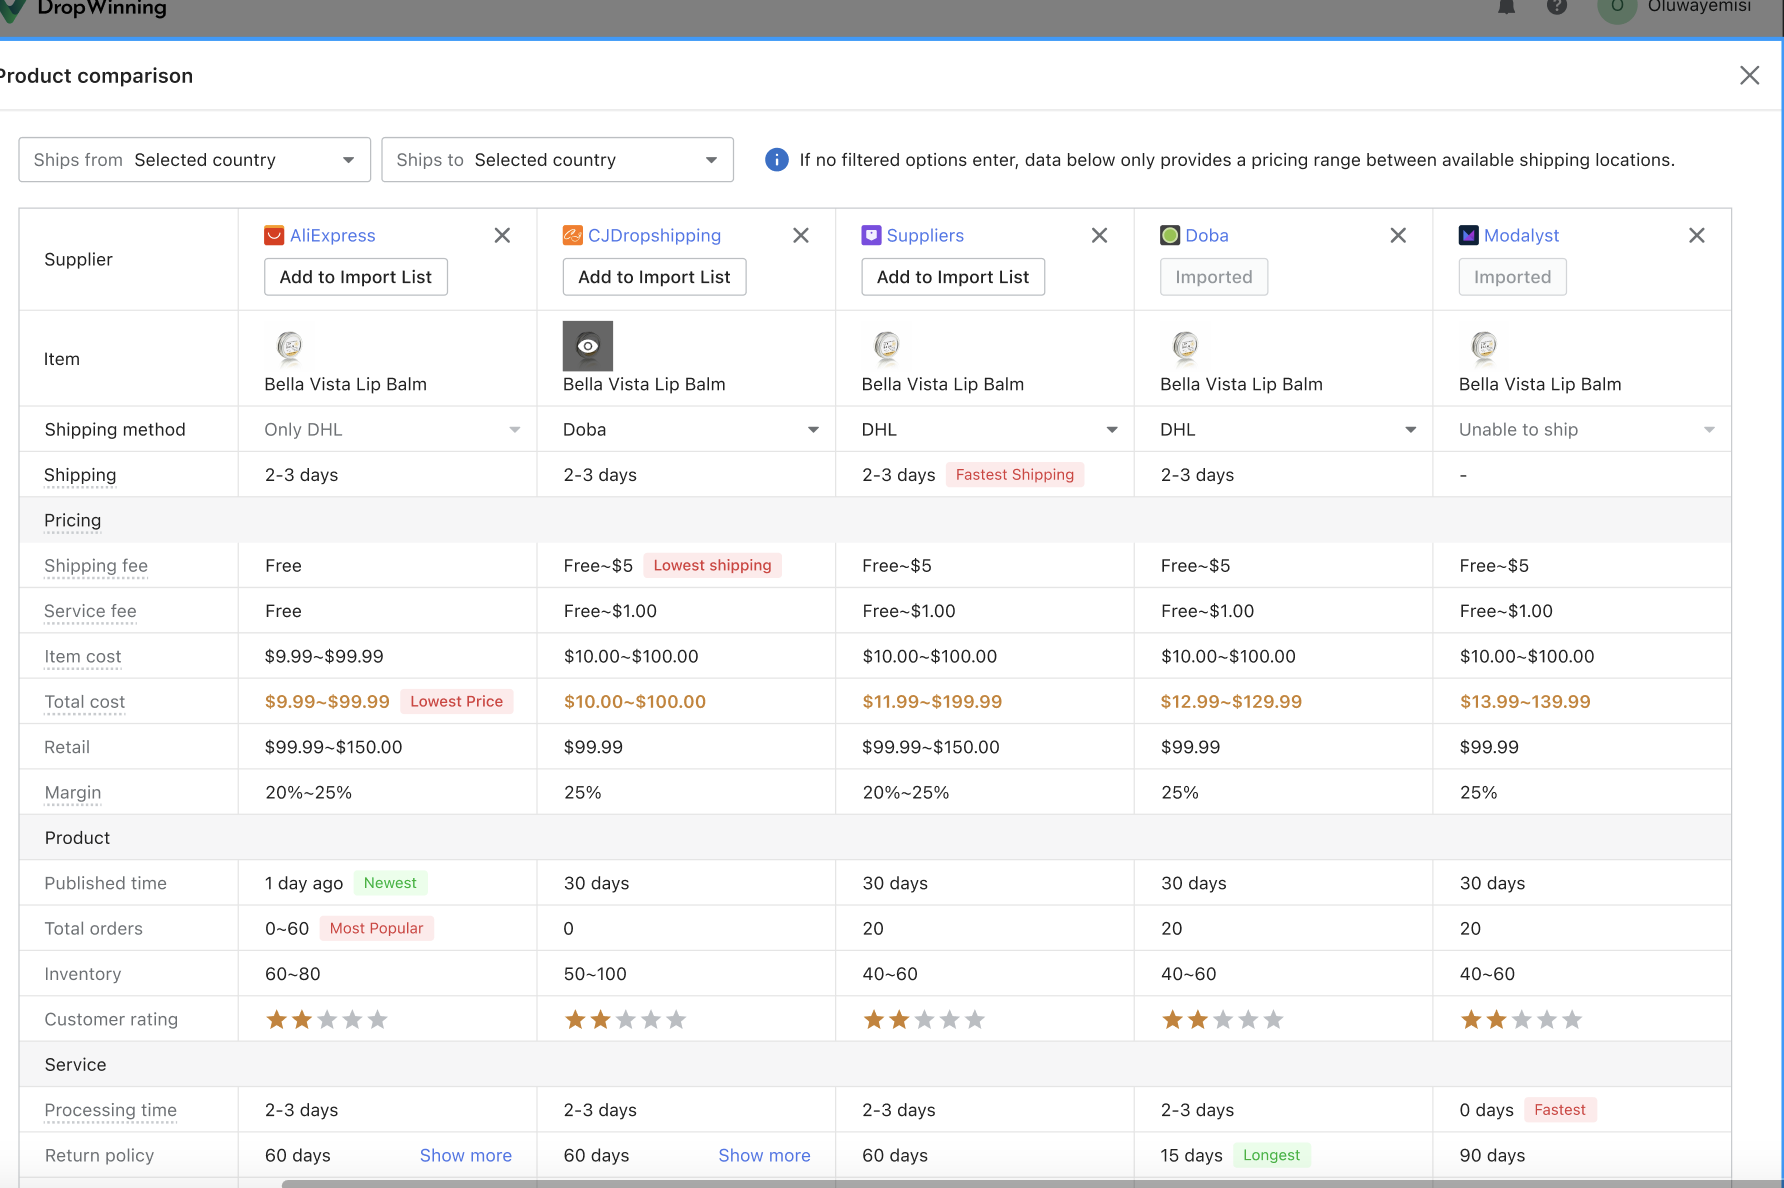Click the Processing time row label
Viewport: 1784px width, 1188px height.
(110, 1110)
